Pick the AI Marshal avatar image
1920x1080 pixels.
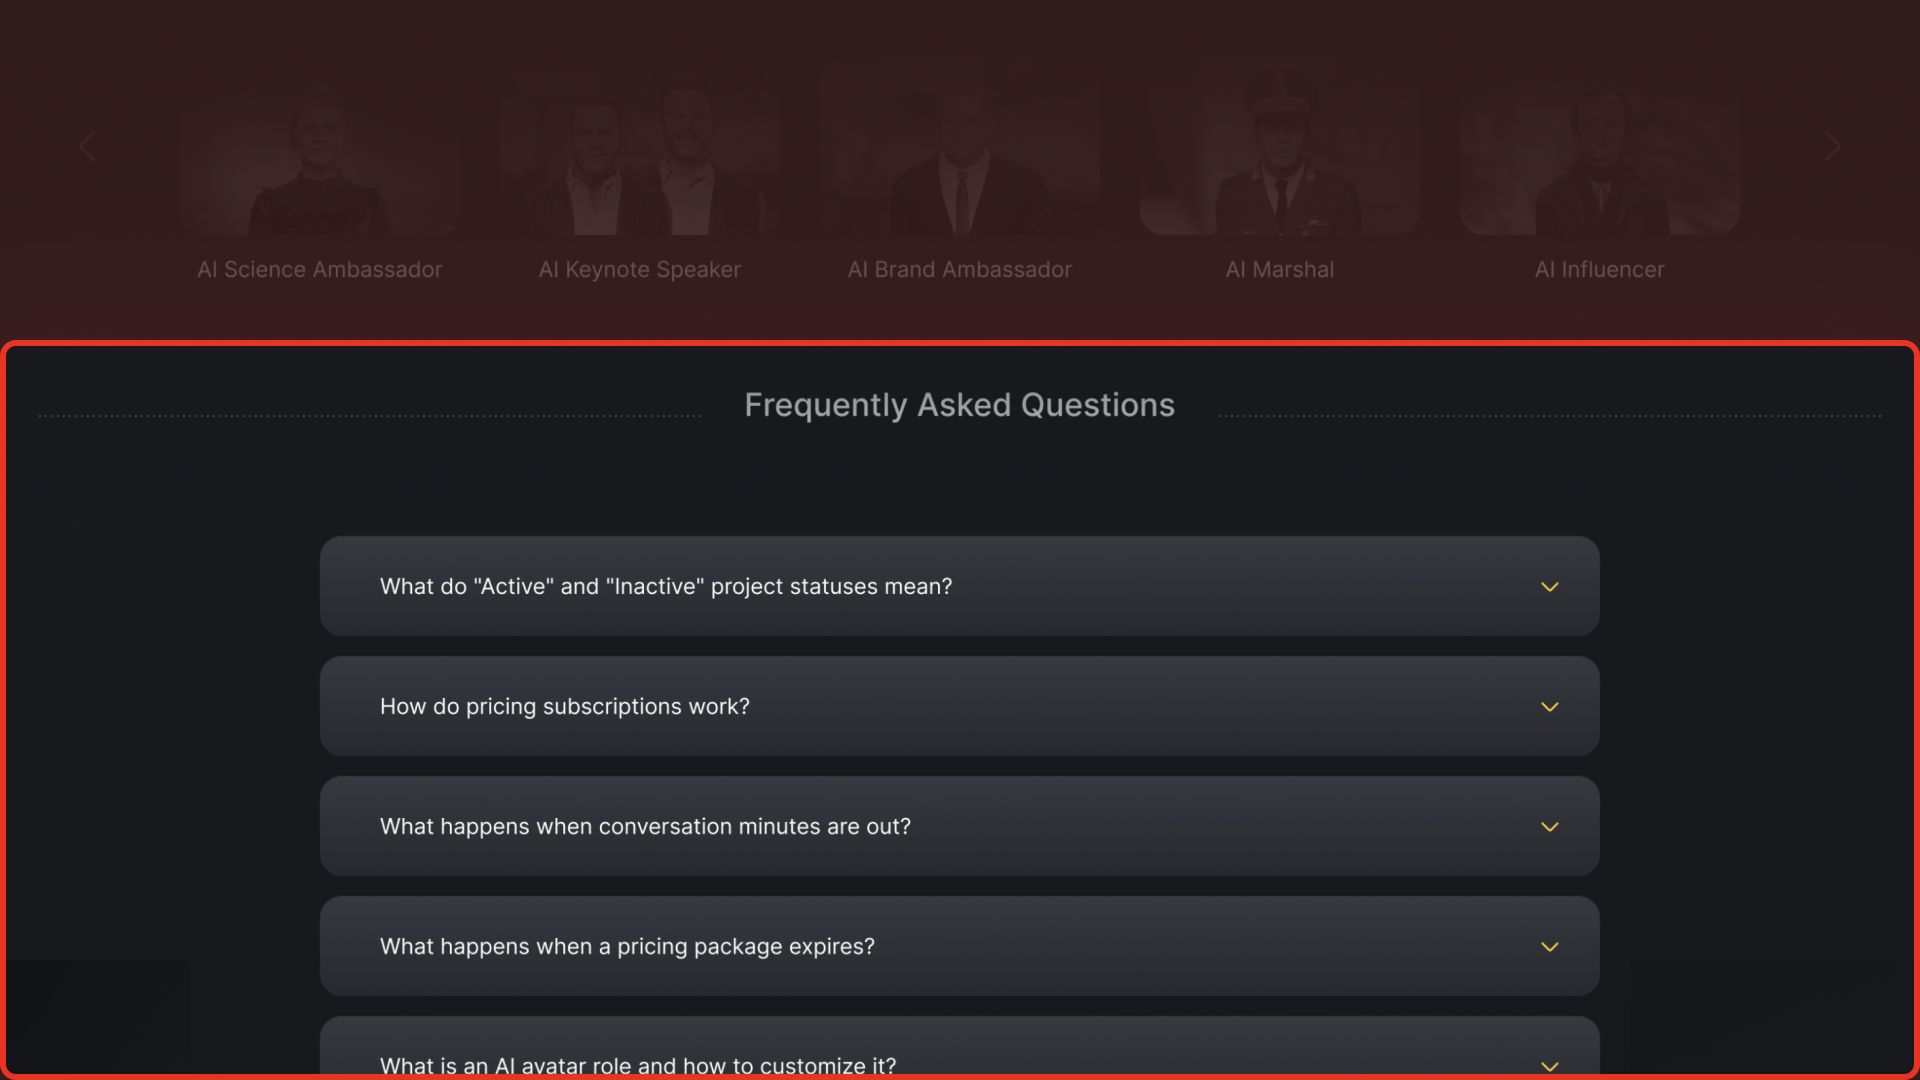pyautogui.click(x=1280, y=155)
